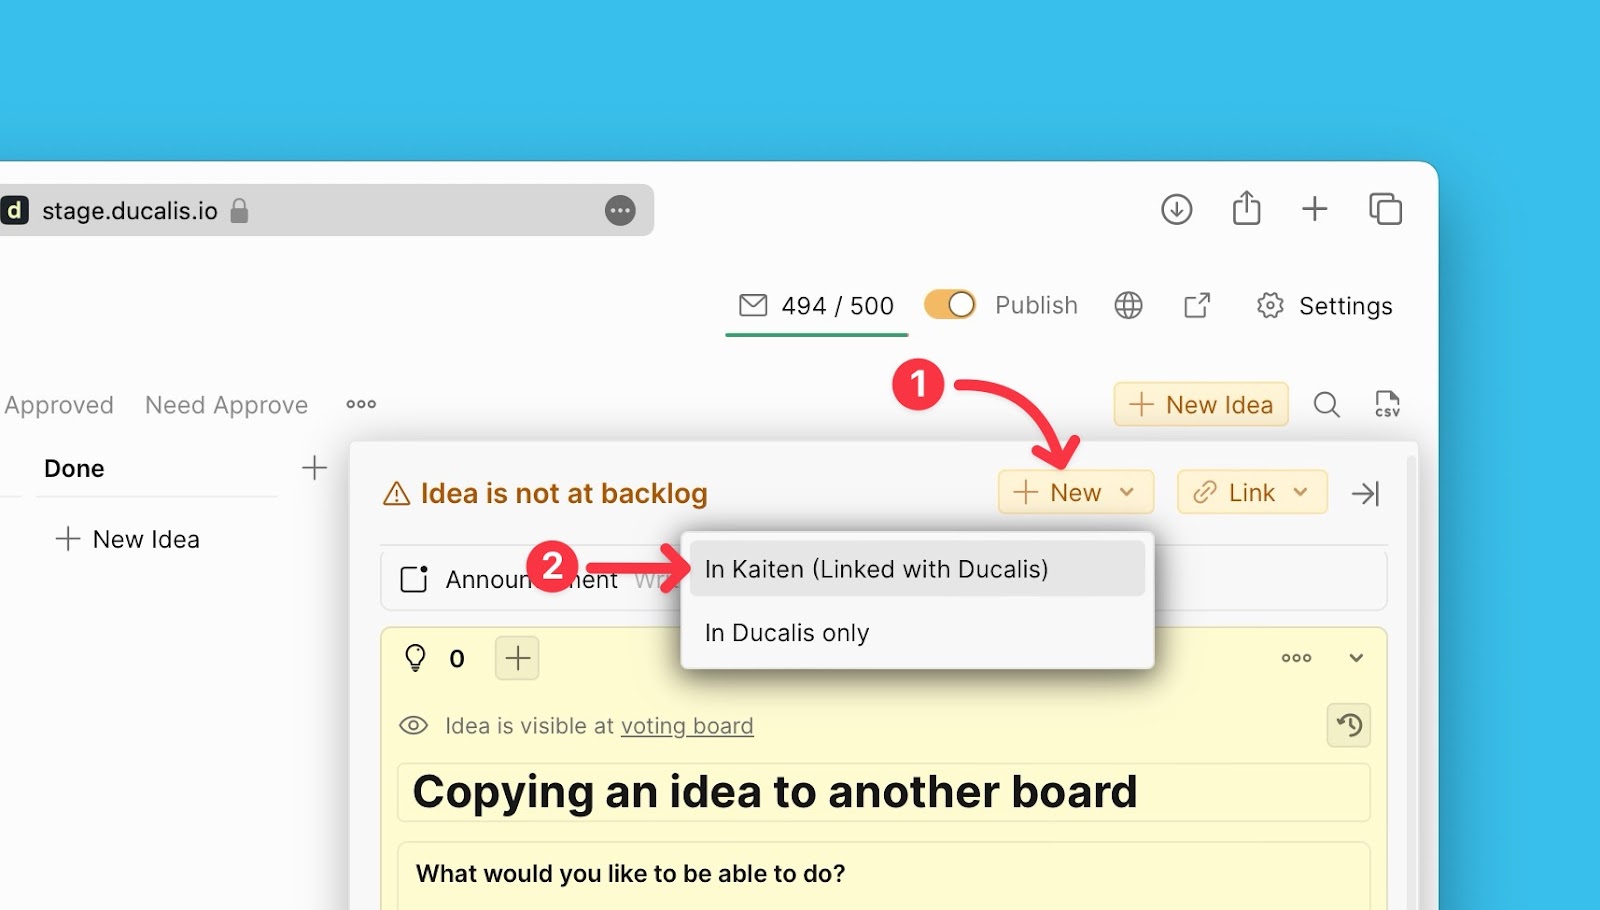This screenshot has width=1600, height=910.
Task: Export ideas with the CSV icon
Action: (x=1387, y=405)
